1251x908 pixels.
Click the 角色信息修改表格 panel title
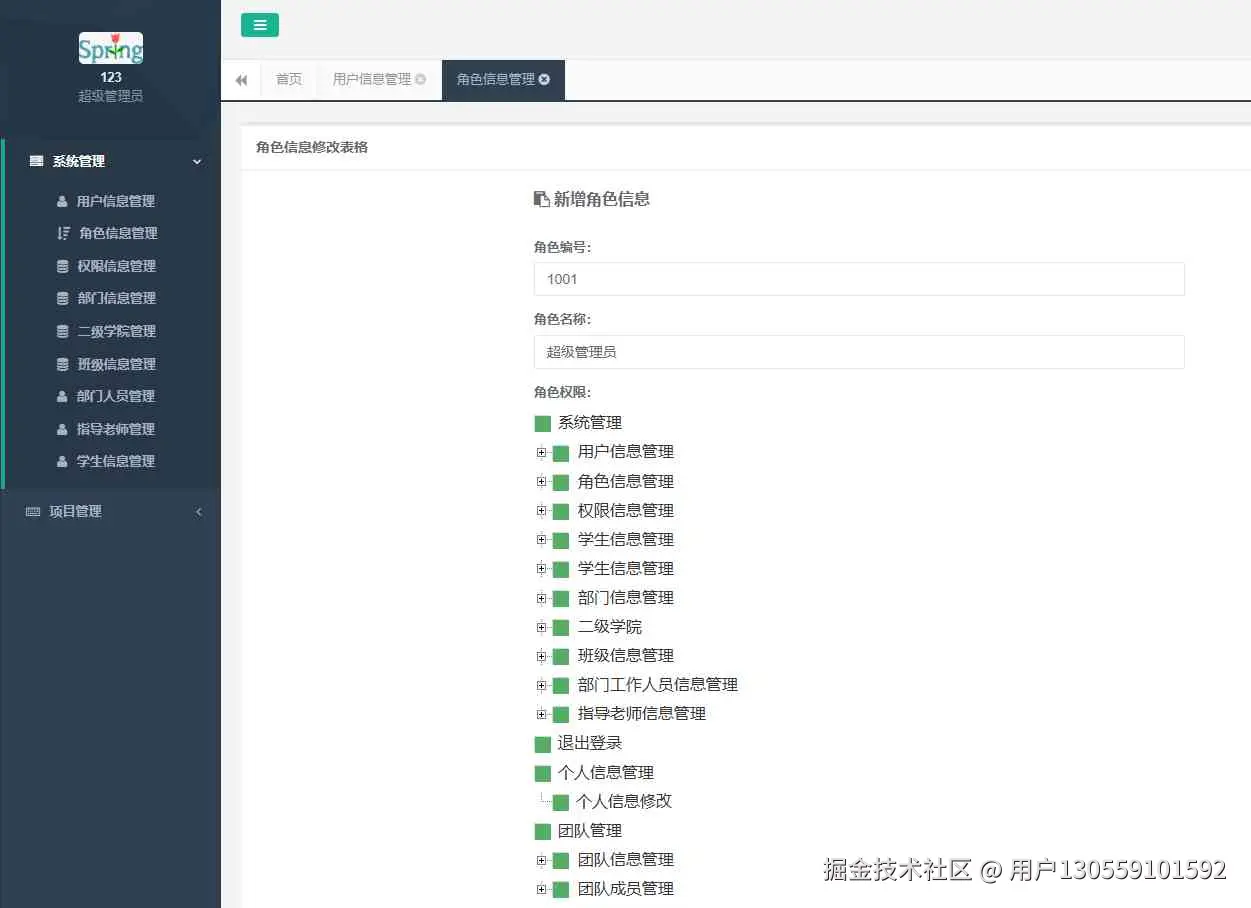tap(312, 147)
